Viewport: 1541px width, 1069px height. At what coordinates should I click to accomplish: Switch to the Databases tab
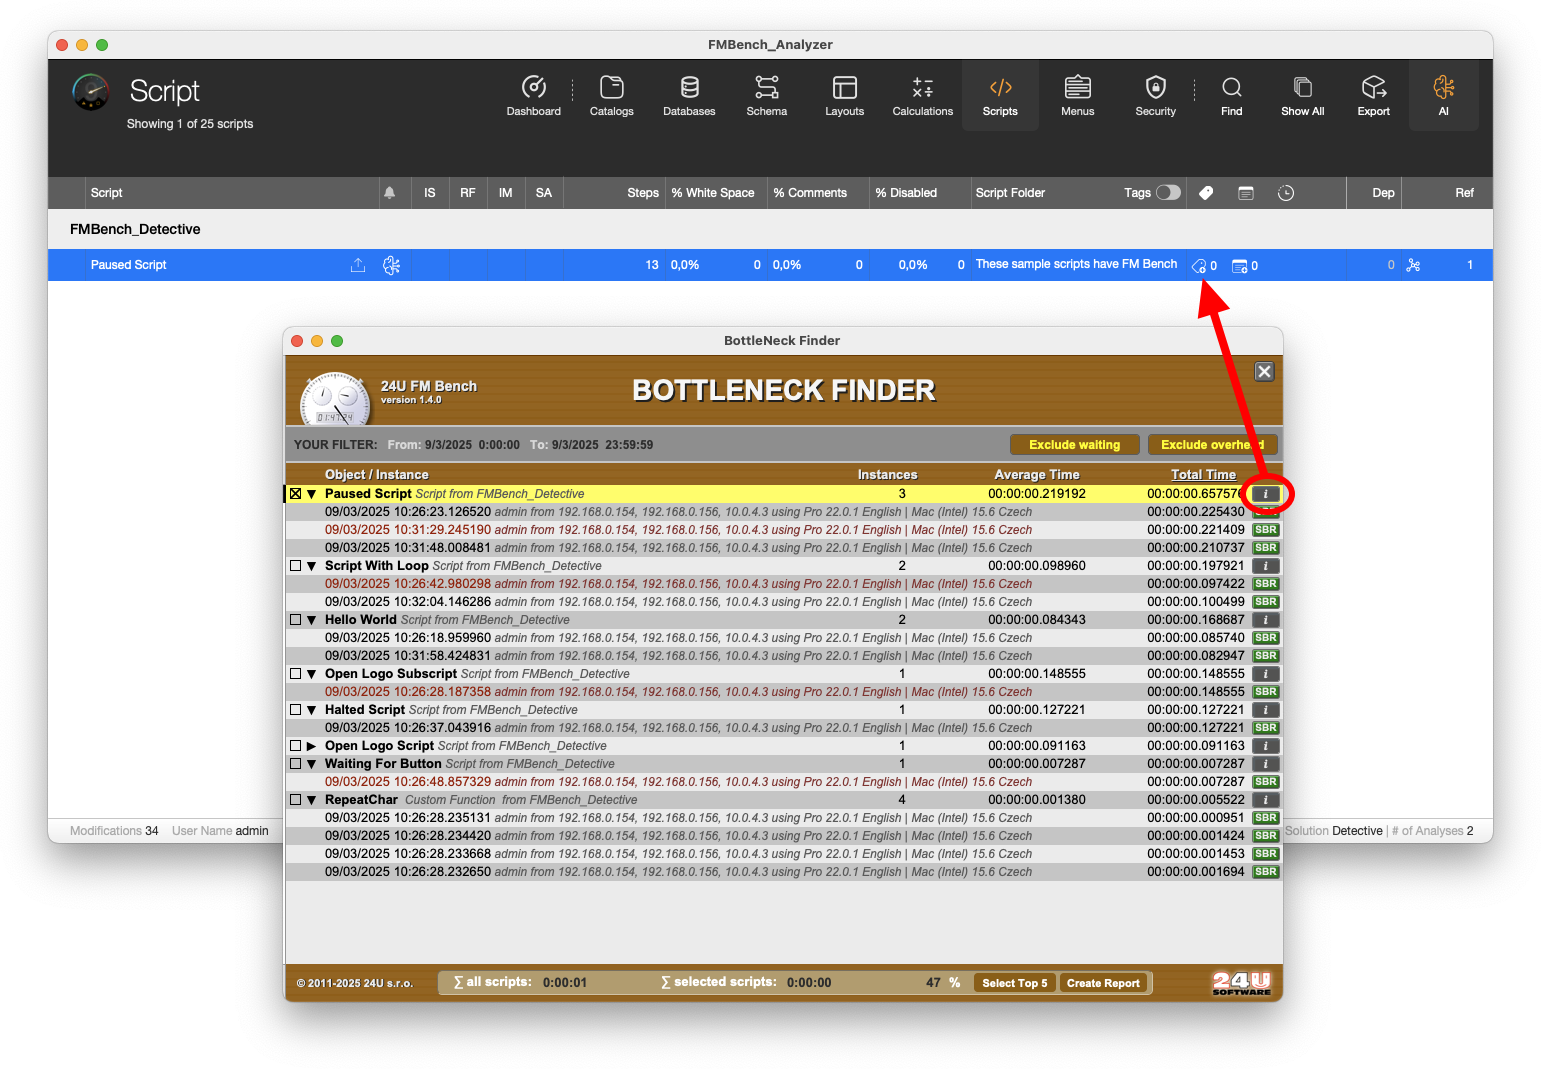pyautogui.click(x=689, y=96)
